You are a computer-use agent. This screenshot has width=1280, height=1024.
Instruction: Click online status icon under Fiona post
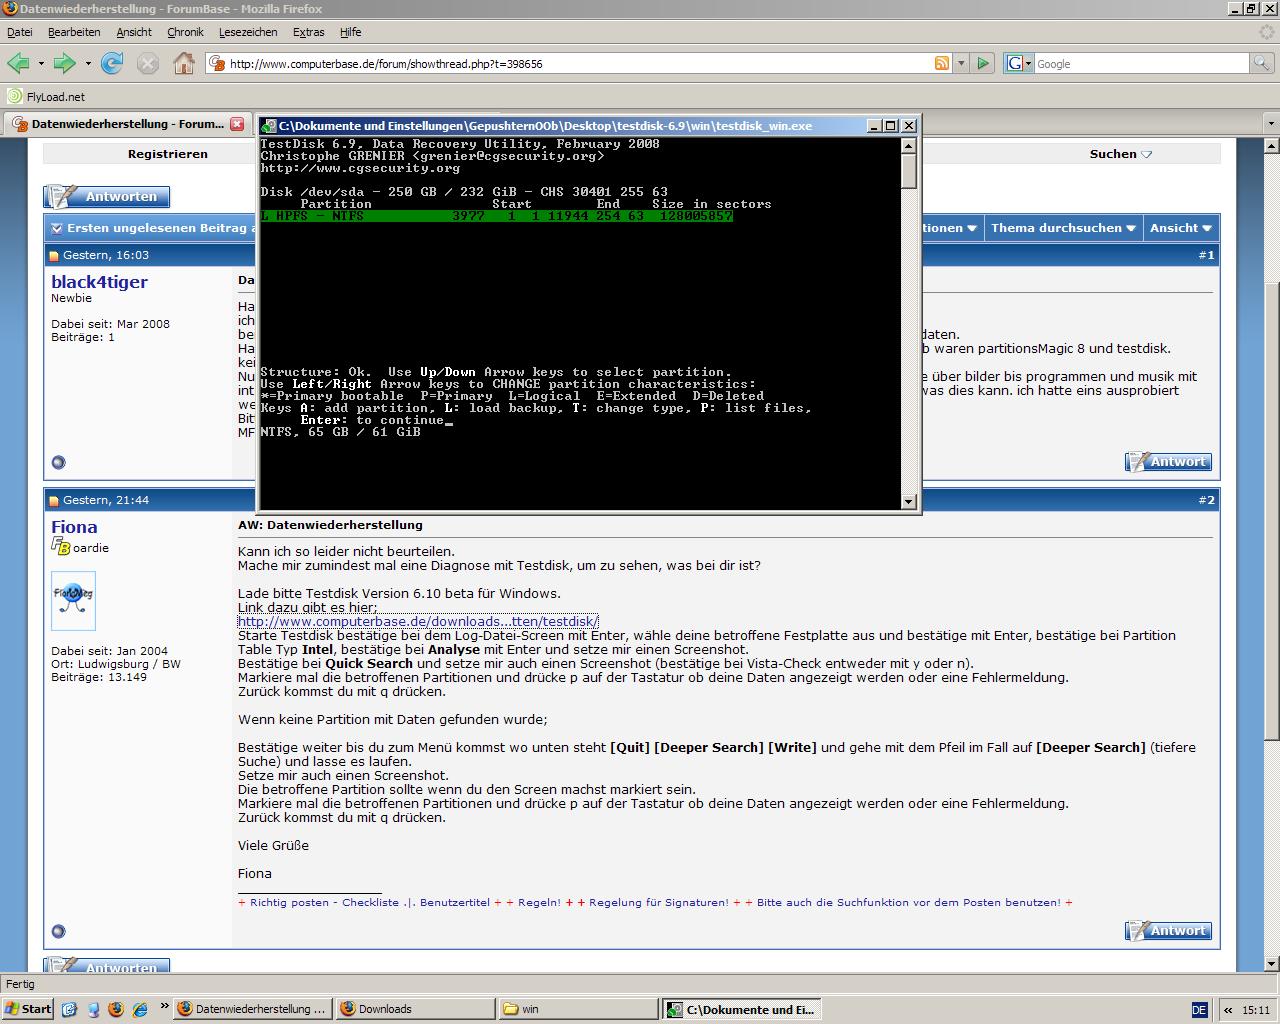(58, 931)
